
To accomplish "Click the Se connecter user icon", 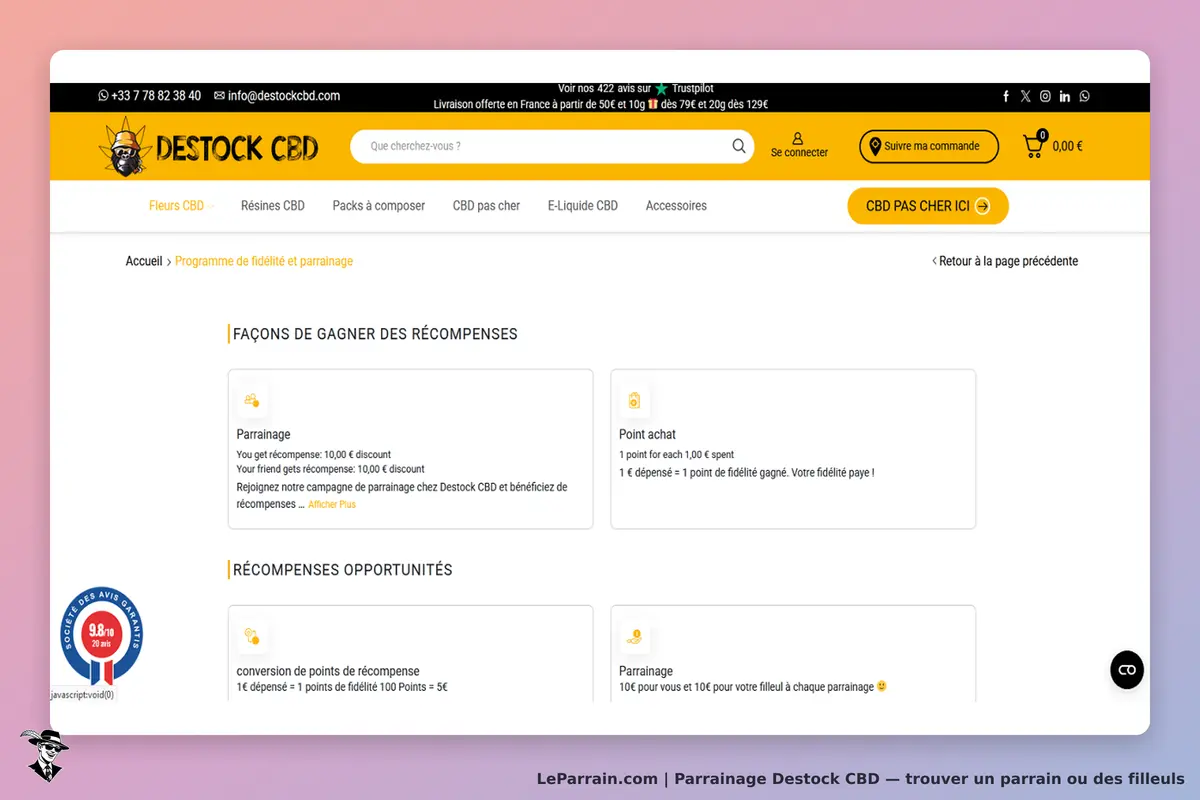I will [798, 138].
